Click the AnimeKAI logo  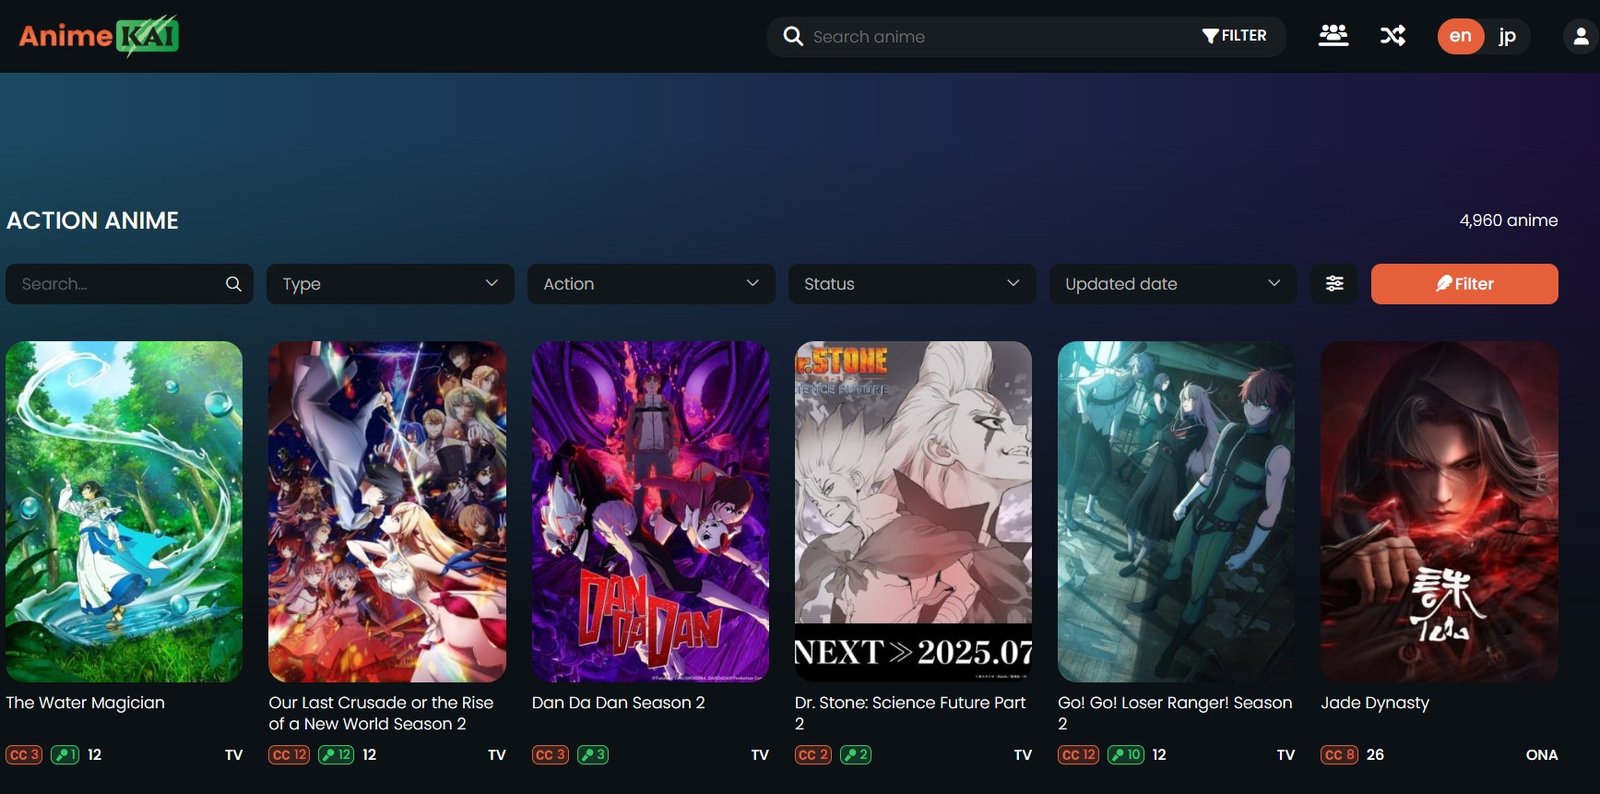(98, 36)
